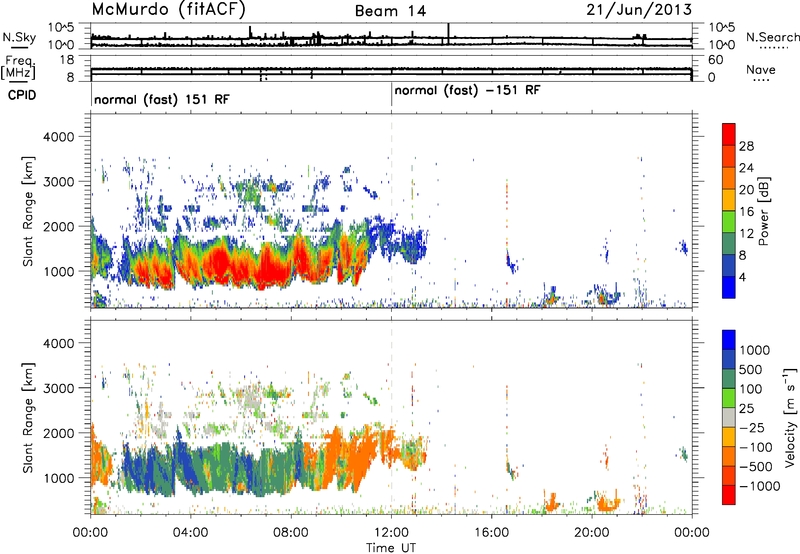Click the '3000' tick on velocity panel

click(x=58, y=388)
